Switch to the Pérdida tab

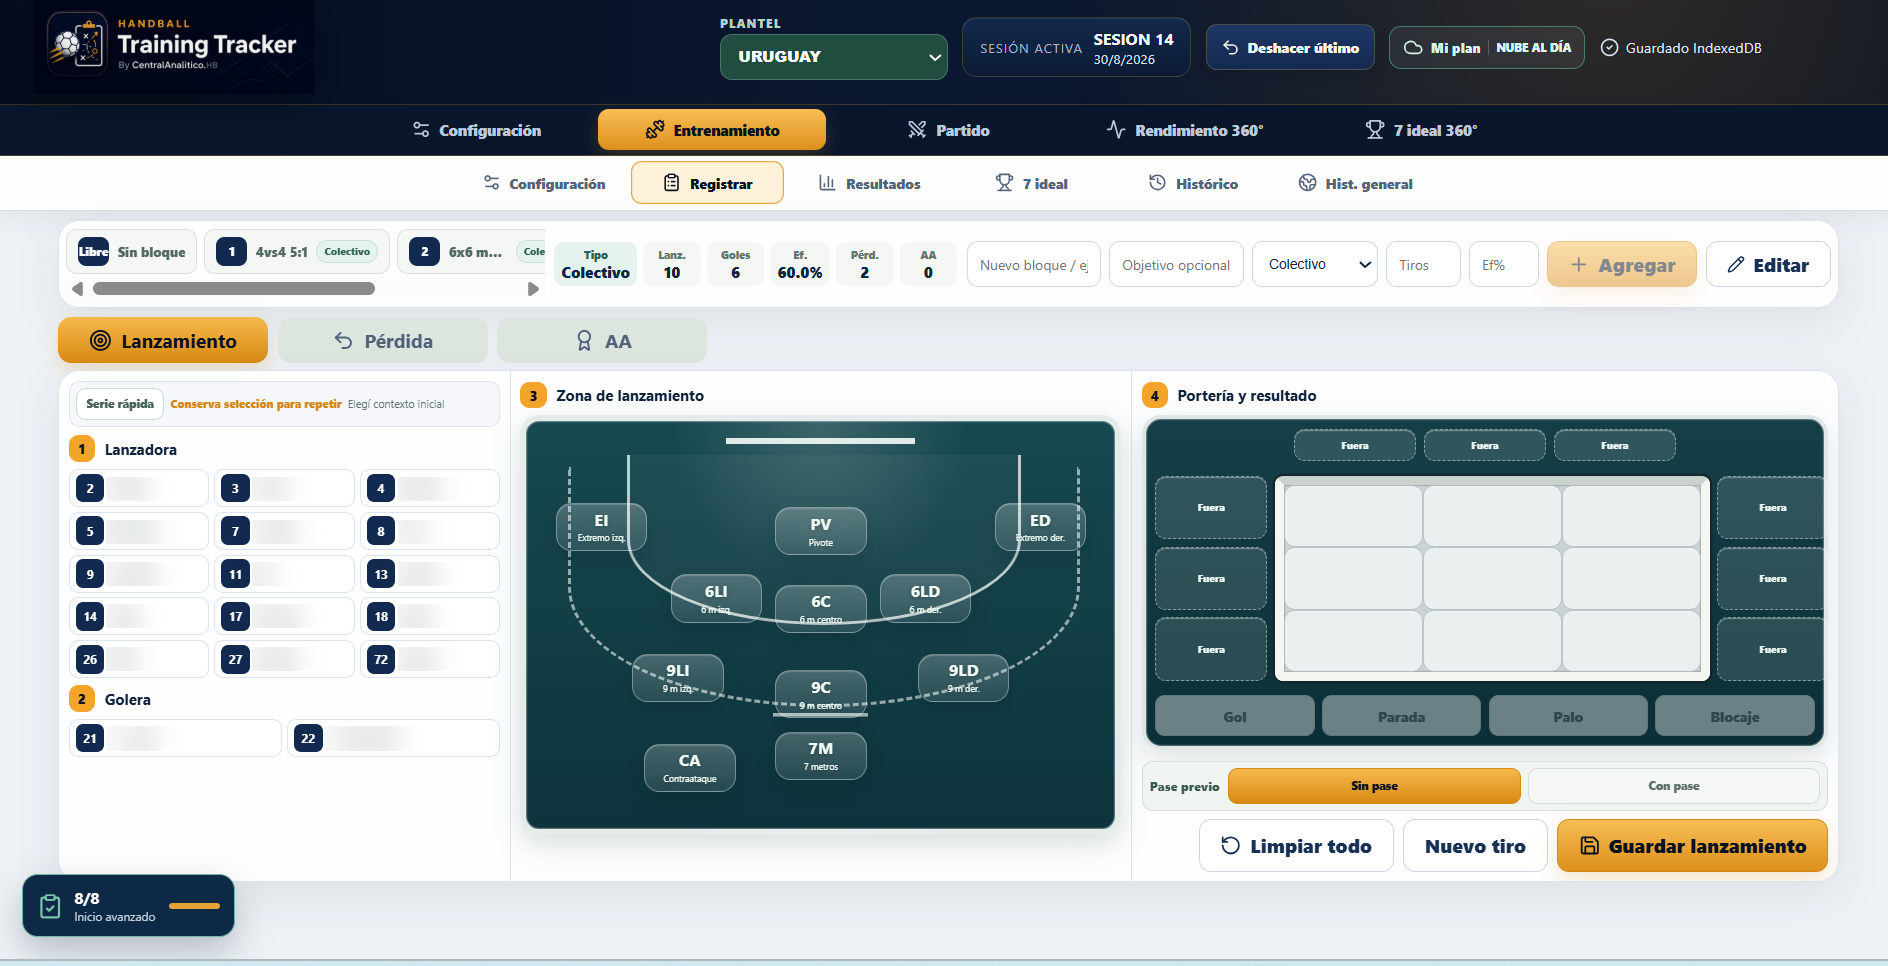pos(383,341)
